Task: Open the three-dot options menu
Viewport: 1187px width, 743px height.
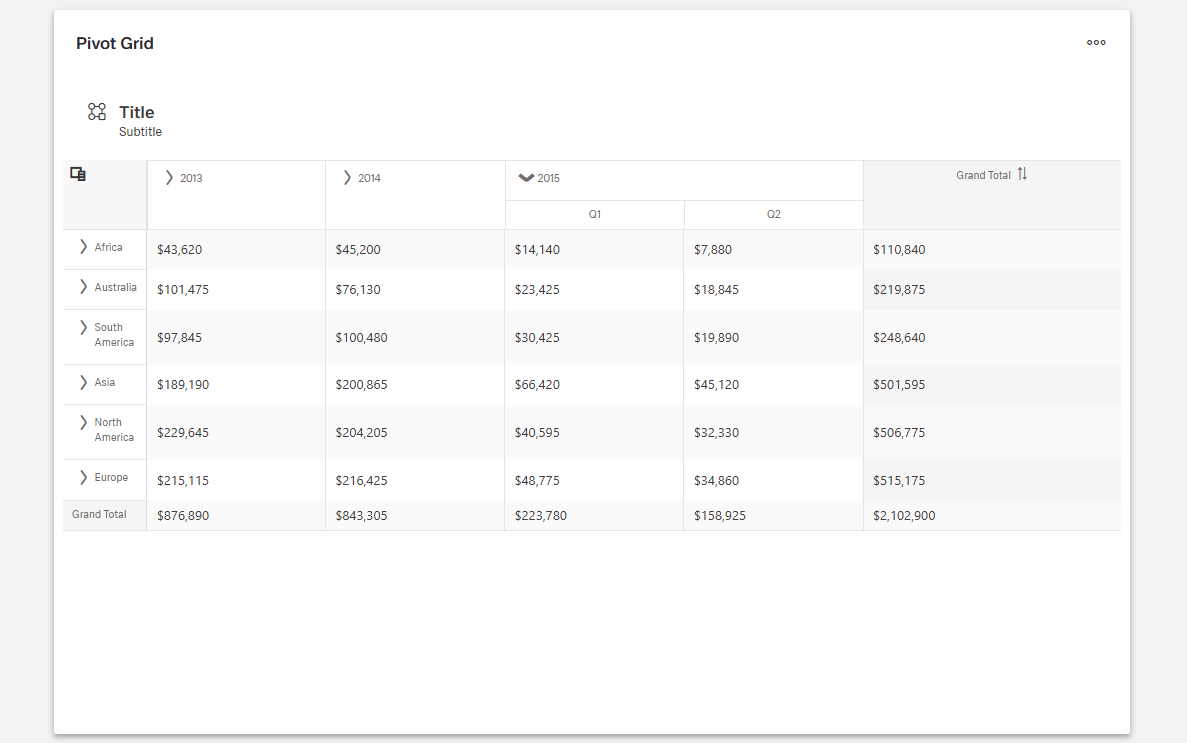Action: tap(1096, 43)
